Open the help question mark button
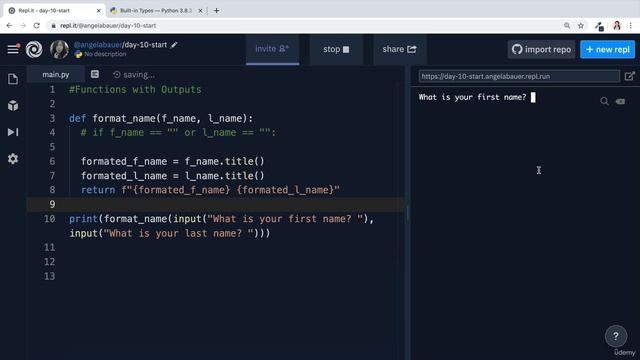640x360 pixels. point(616,336)
